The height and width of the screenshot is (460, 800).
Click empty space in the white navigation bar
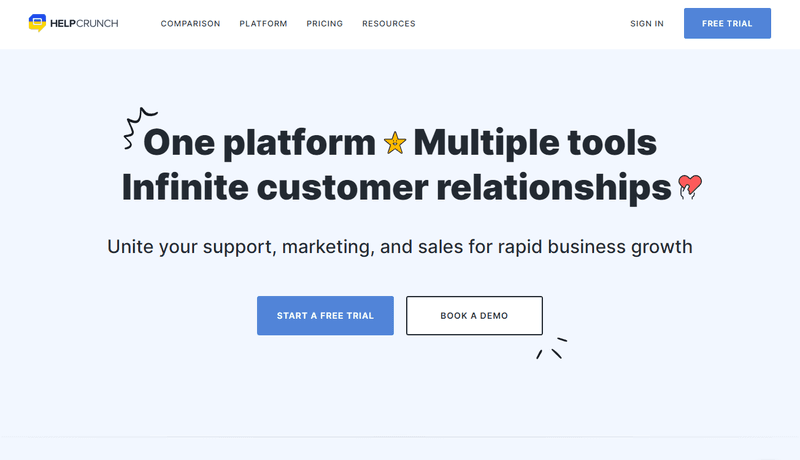(x=520, y=24)
